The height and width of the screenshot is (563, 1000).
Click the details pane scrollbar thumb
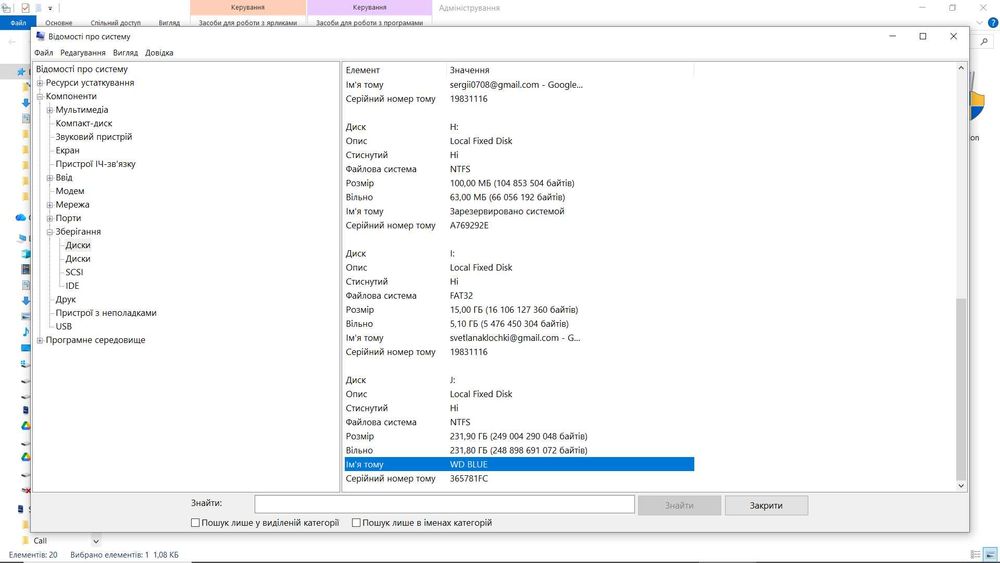961,389
